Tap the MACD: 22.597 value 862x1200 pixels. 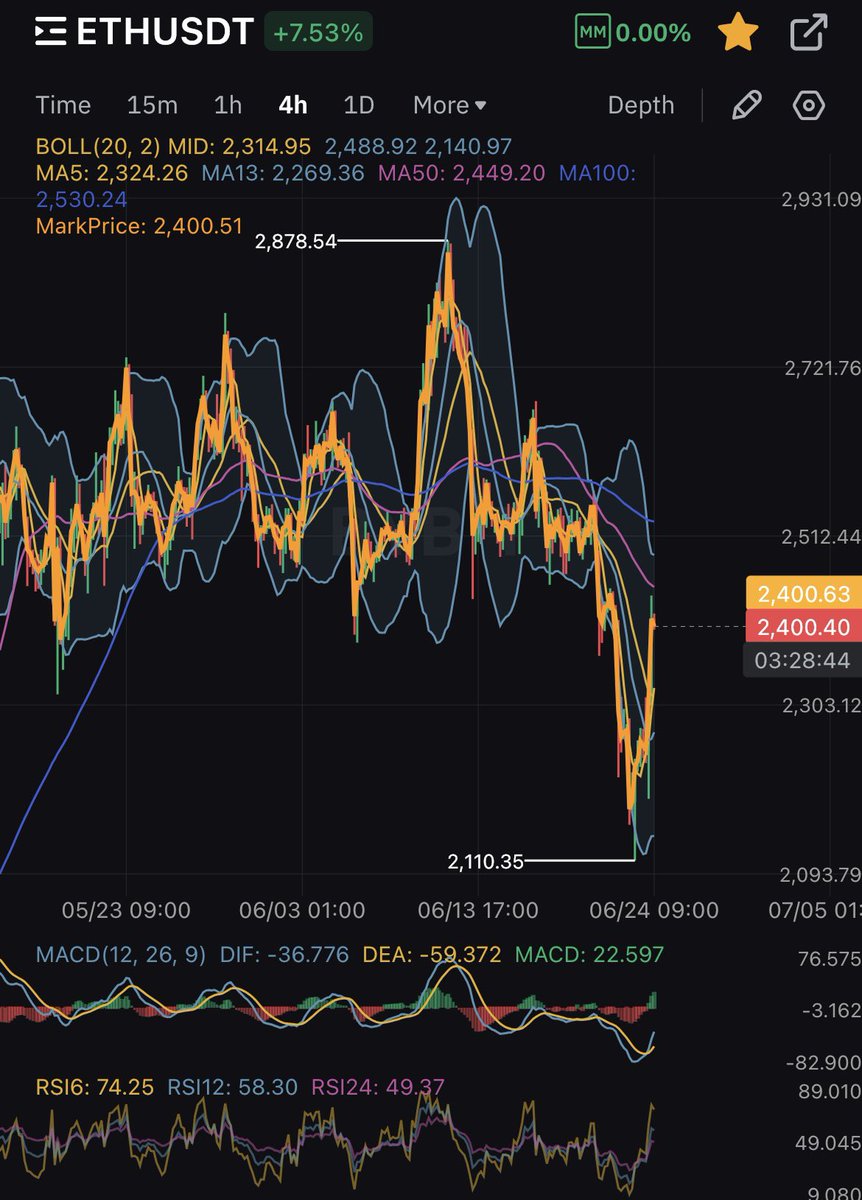tap(590, 954)
